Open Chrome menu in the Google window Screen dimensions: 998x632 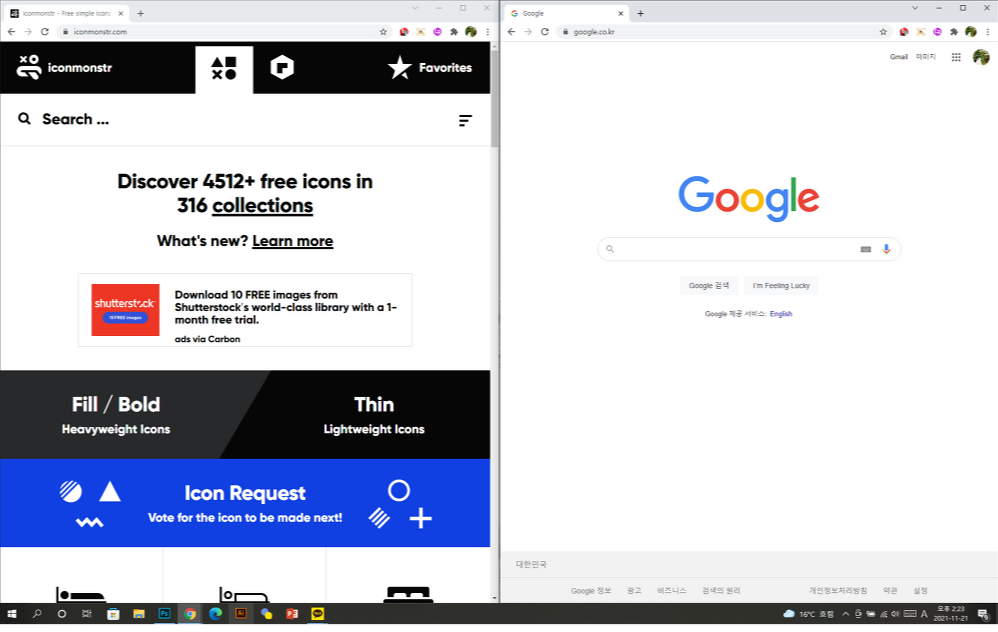[x=988, y=31]
